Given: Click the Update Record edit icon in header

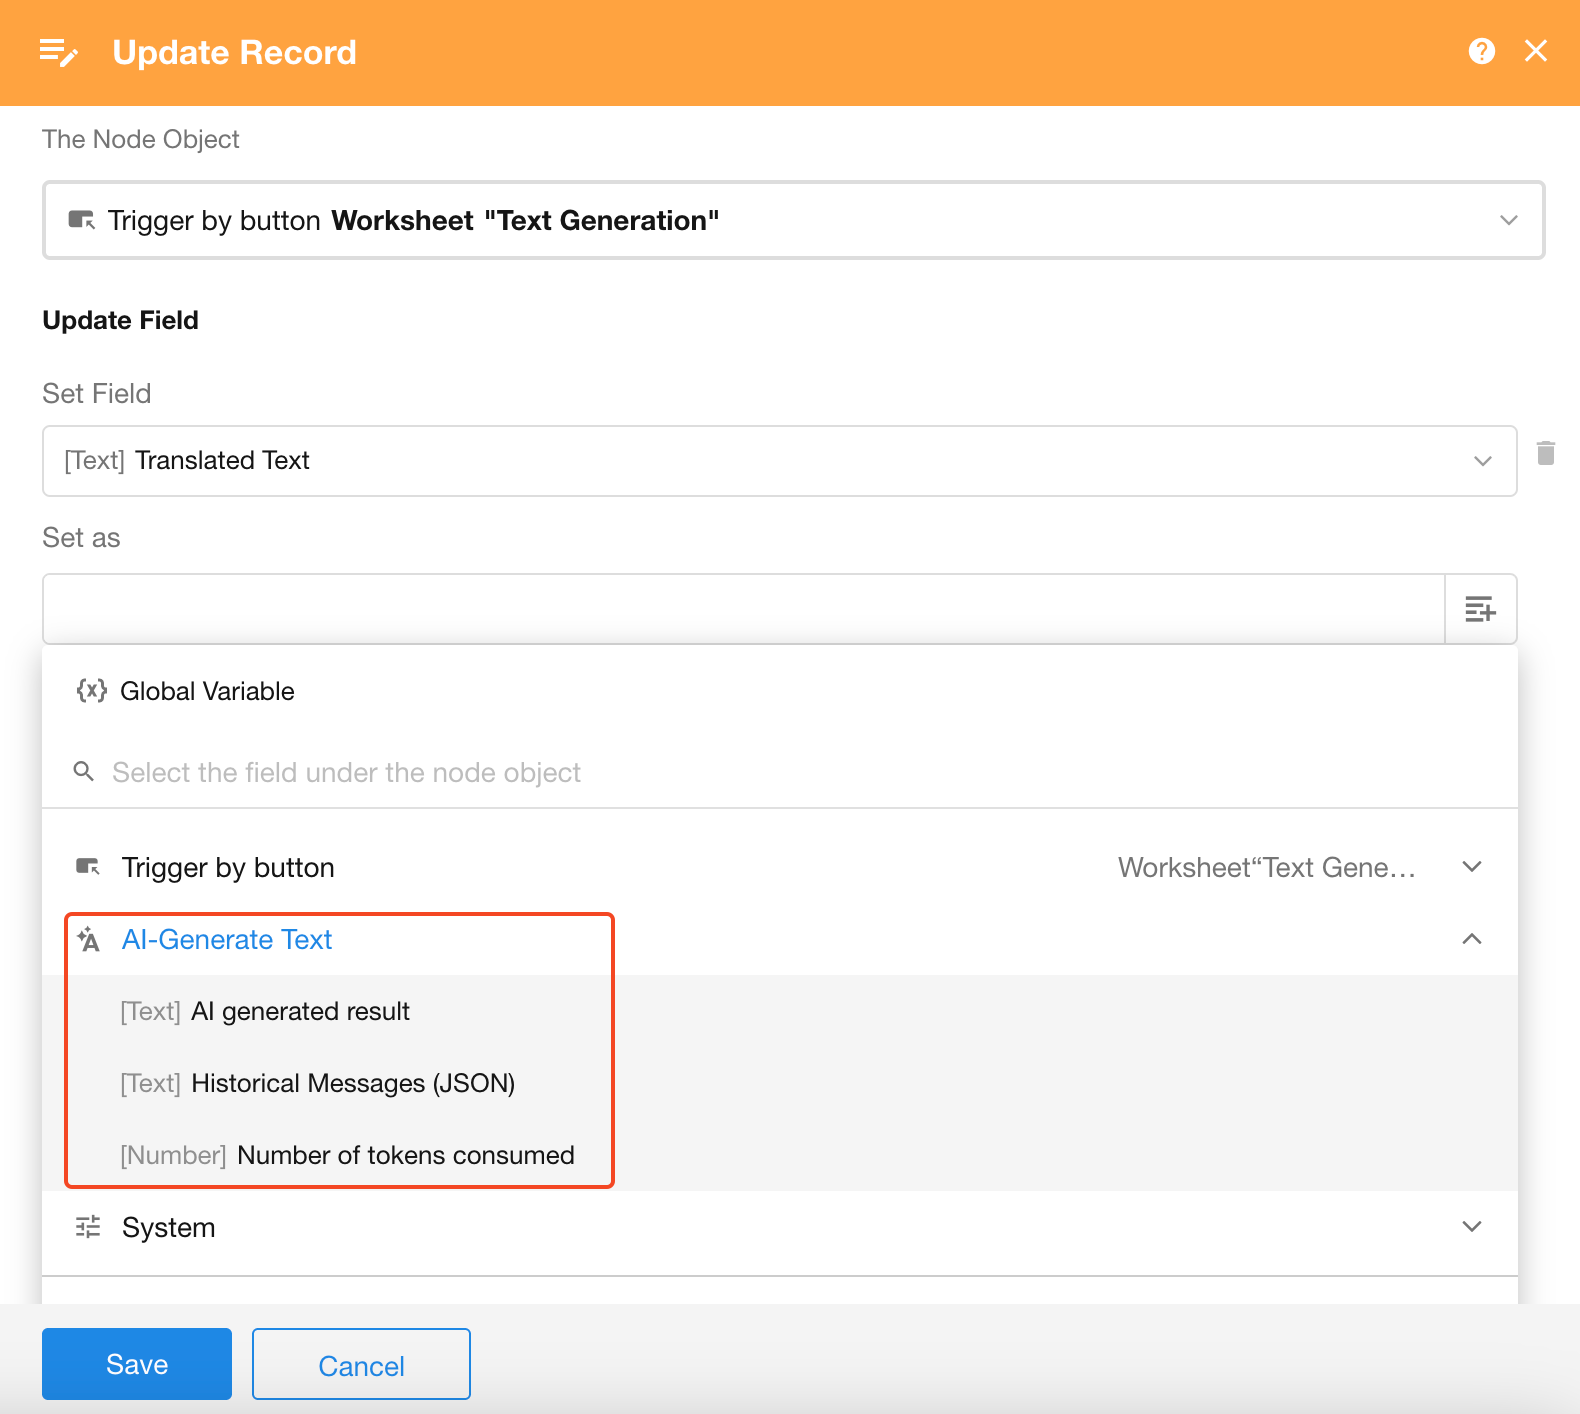Looking at the screenshot, I should click(x=58, y=52).
